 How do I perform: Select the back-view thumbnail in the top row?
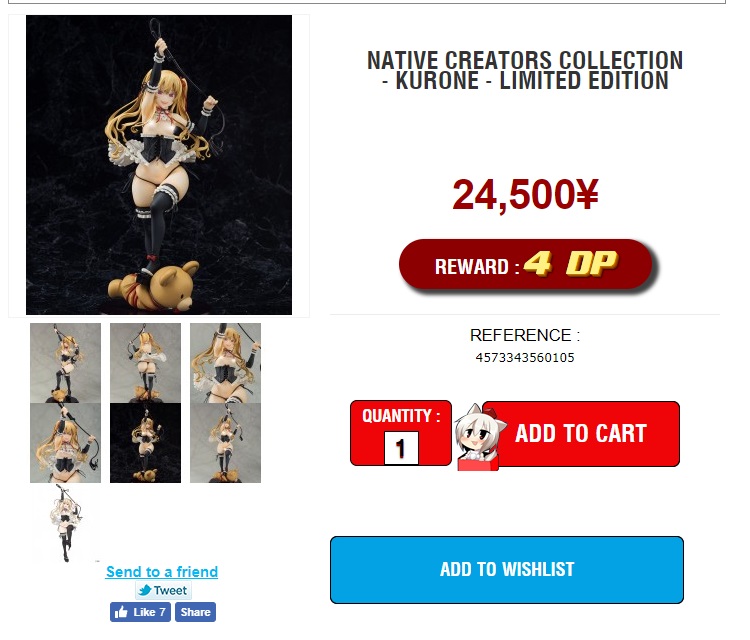(x=145, y=363)
